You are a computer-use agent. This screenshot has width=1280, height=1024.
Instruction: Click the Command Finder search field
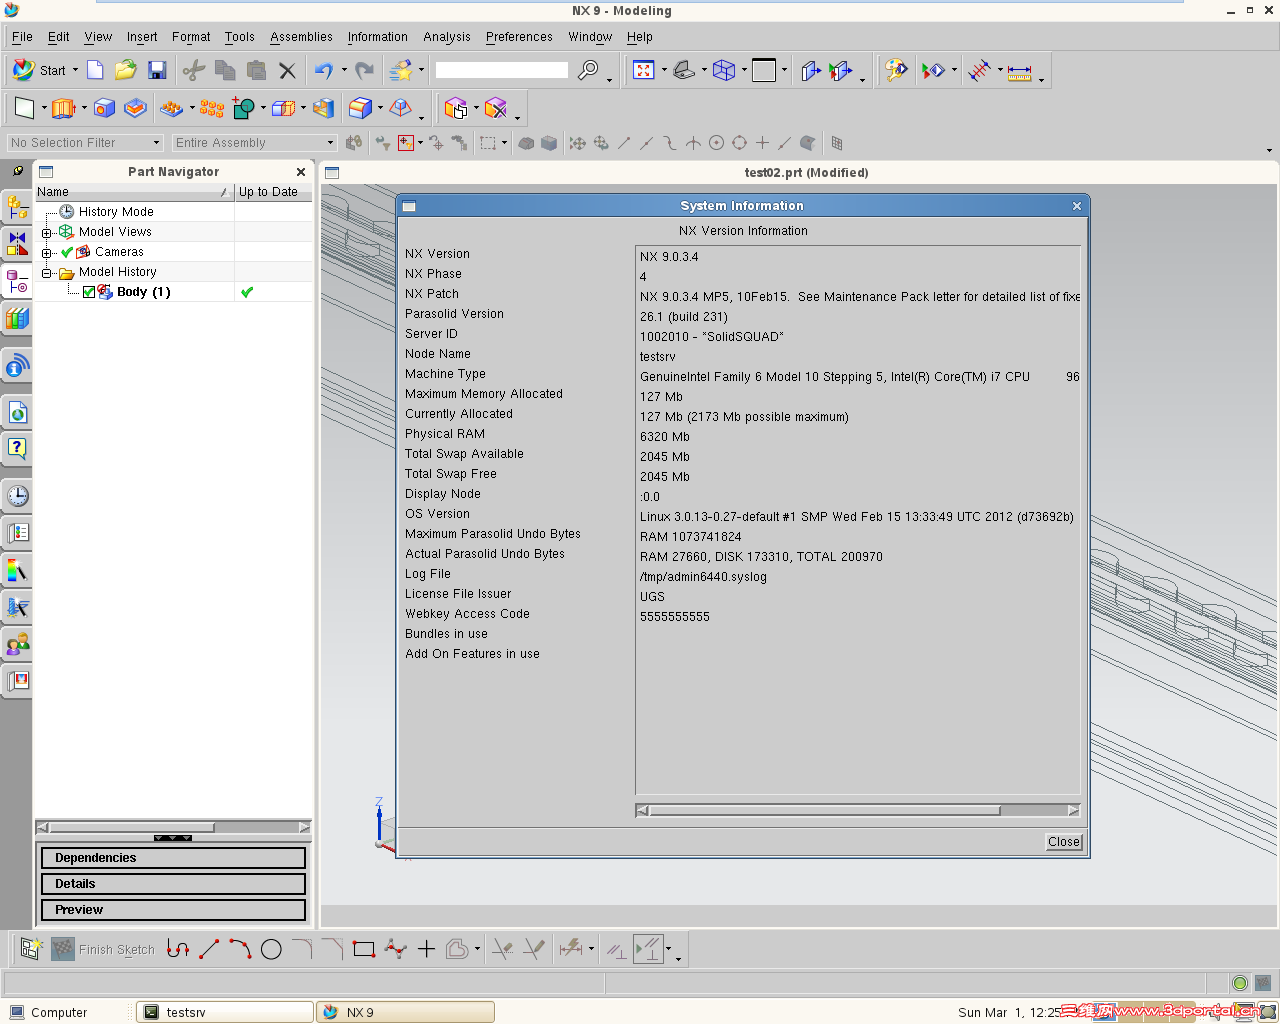click(x=502, y=70)
